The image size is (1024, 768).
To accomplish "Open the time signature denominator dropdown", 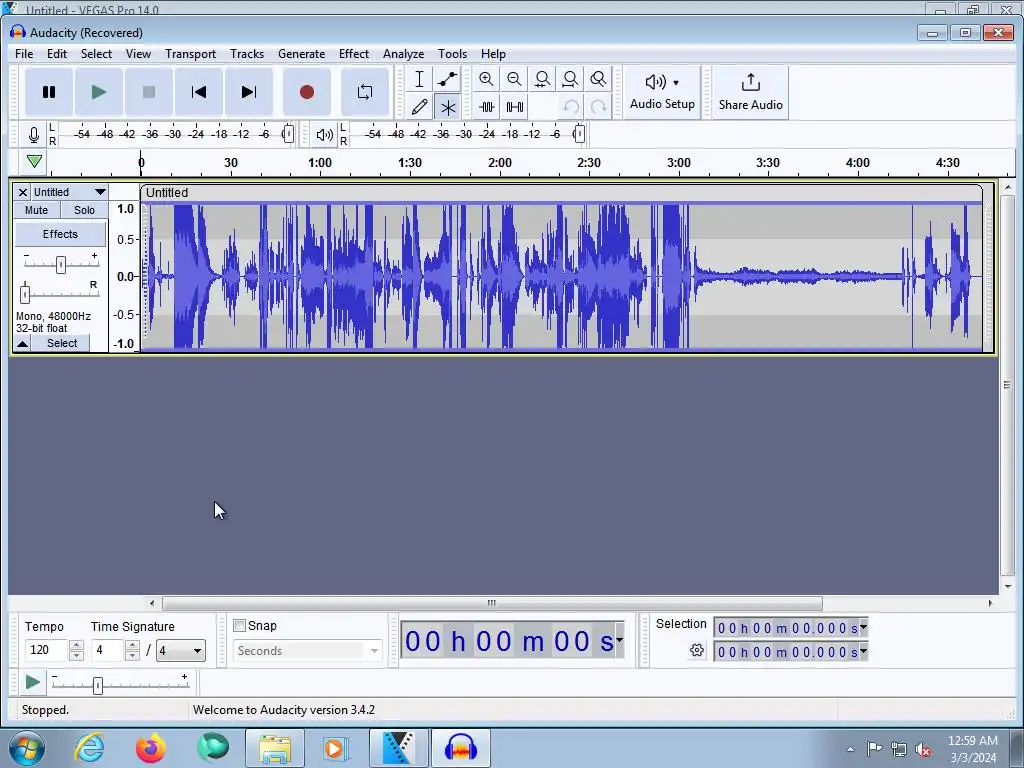I will click(x=181, y=650).
